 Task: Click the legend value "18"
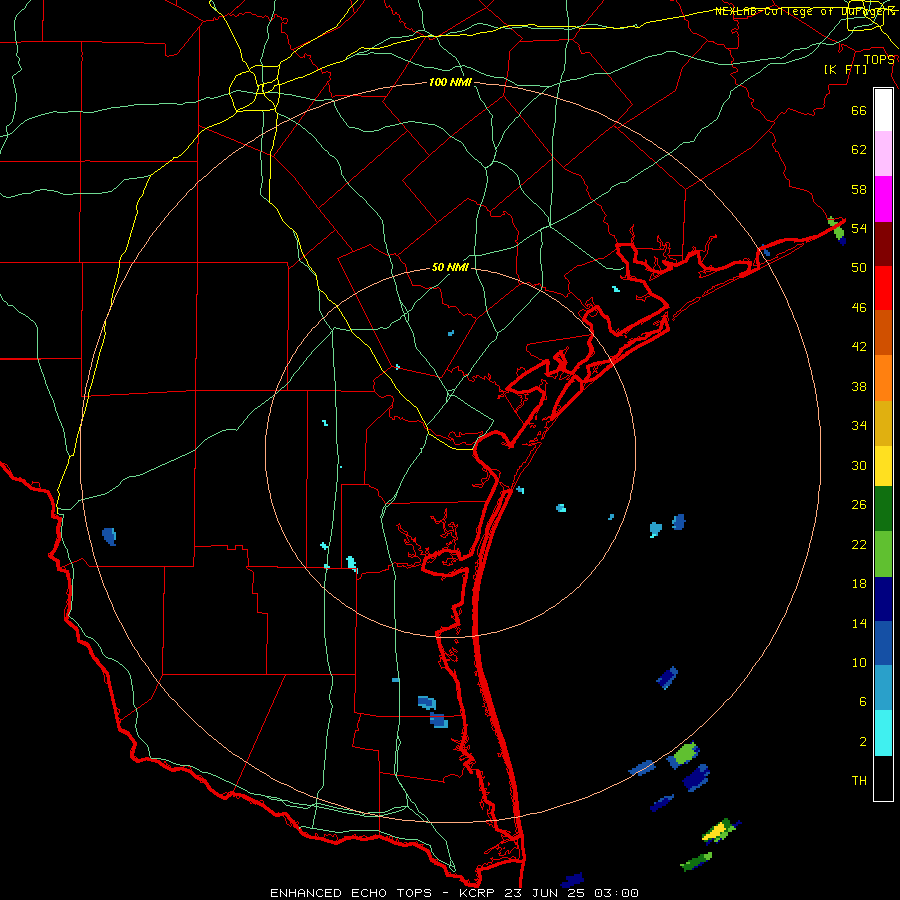[x=859, y=584]
